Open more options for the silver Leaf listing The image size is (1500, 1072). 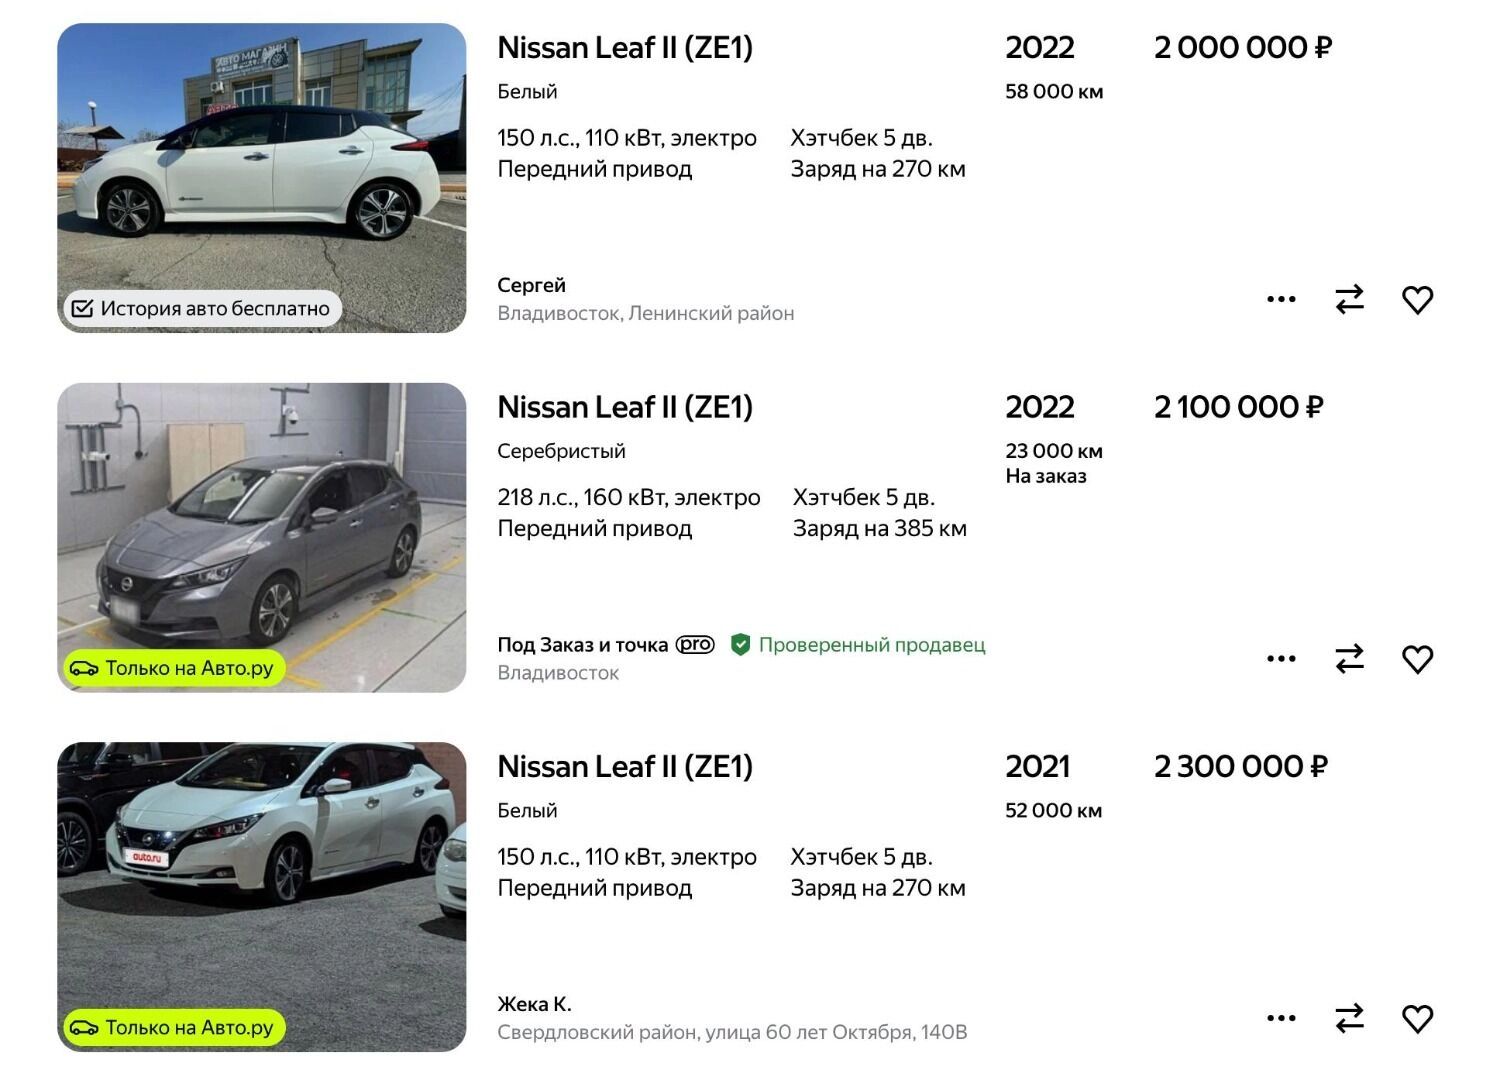1281,659
